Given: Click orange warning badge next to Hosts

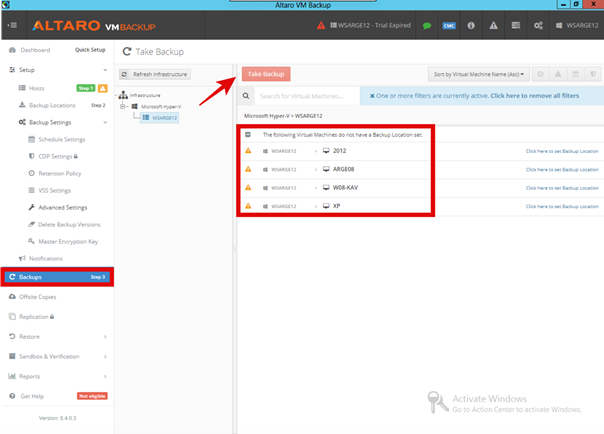Looking at the screenshot, I should 102,88.
